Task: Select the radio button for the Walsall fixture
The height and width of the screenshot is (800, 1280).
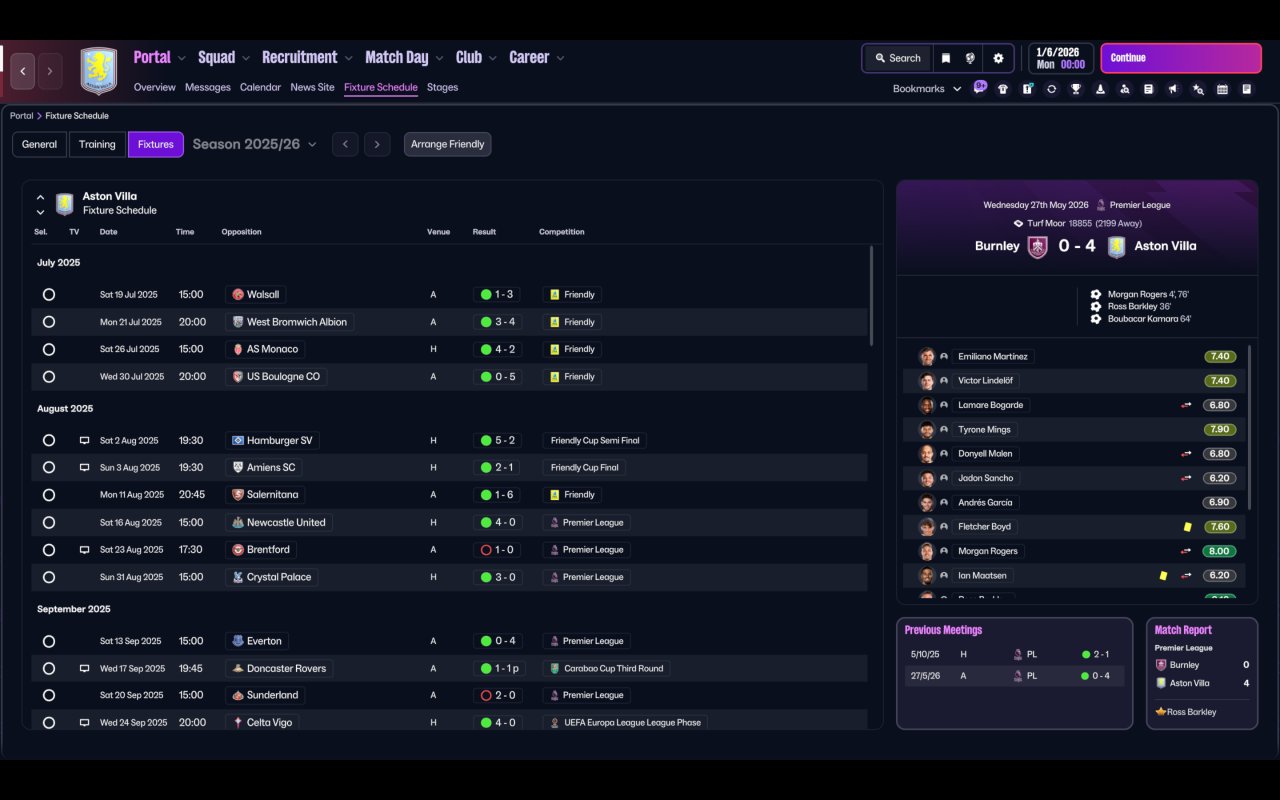Action: 49,295
